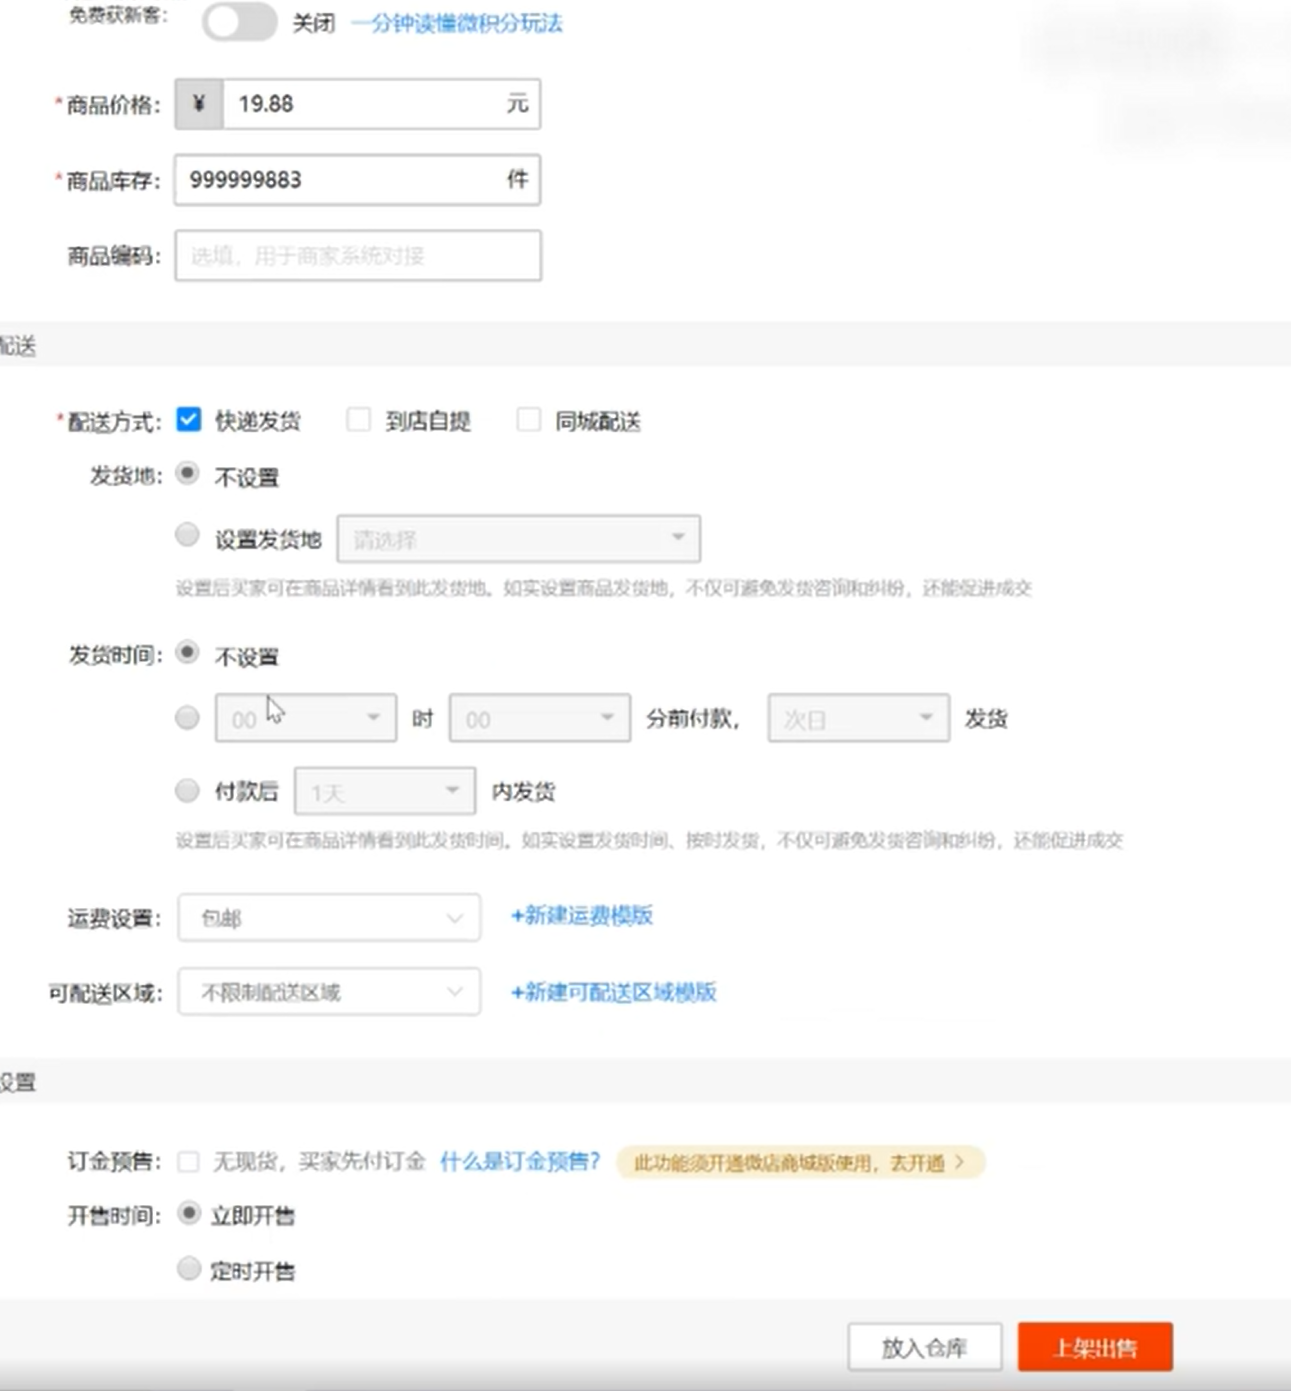The image size is (1291, 1391).
Task: Check the 无现货，买家先付订金 checkbox
Action: 188,1162
